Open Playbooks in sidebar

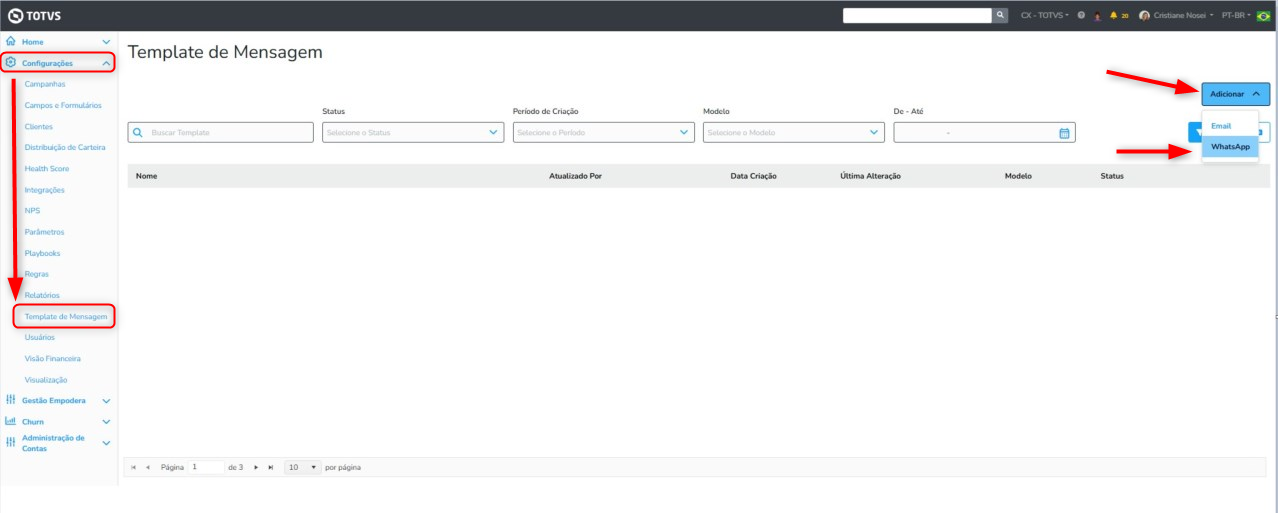point(43,253)
